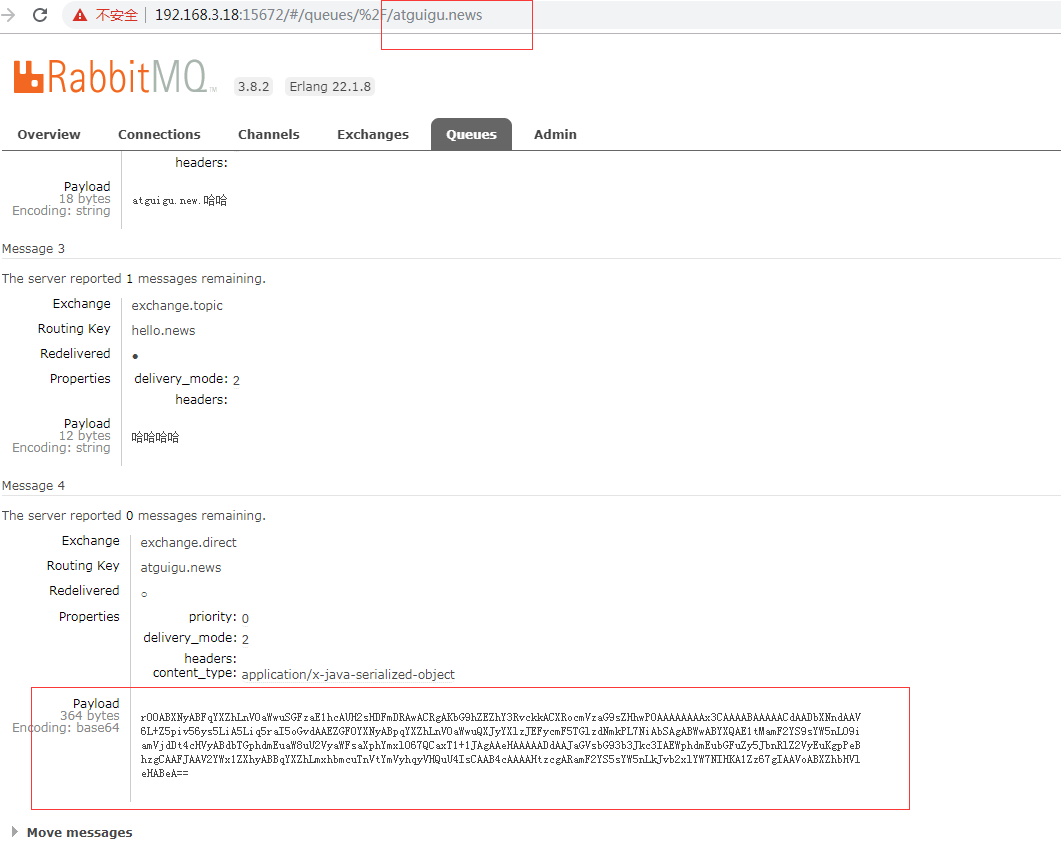1061x855 pixels.
Task: View the Exchanges tab
Action: pyautogui.click(x=372, y=134)
